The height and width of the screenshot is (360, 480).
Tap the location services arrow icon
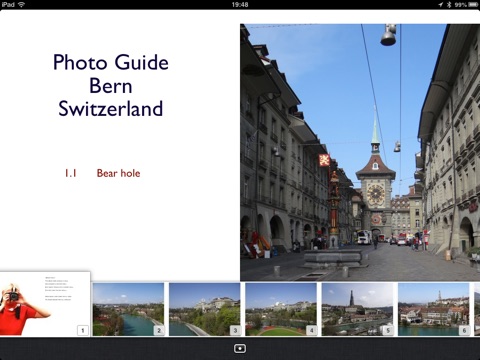coord(441,5)
